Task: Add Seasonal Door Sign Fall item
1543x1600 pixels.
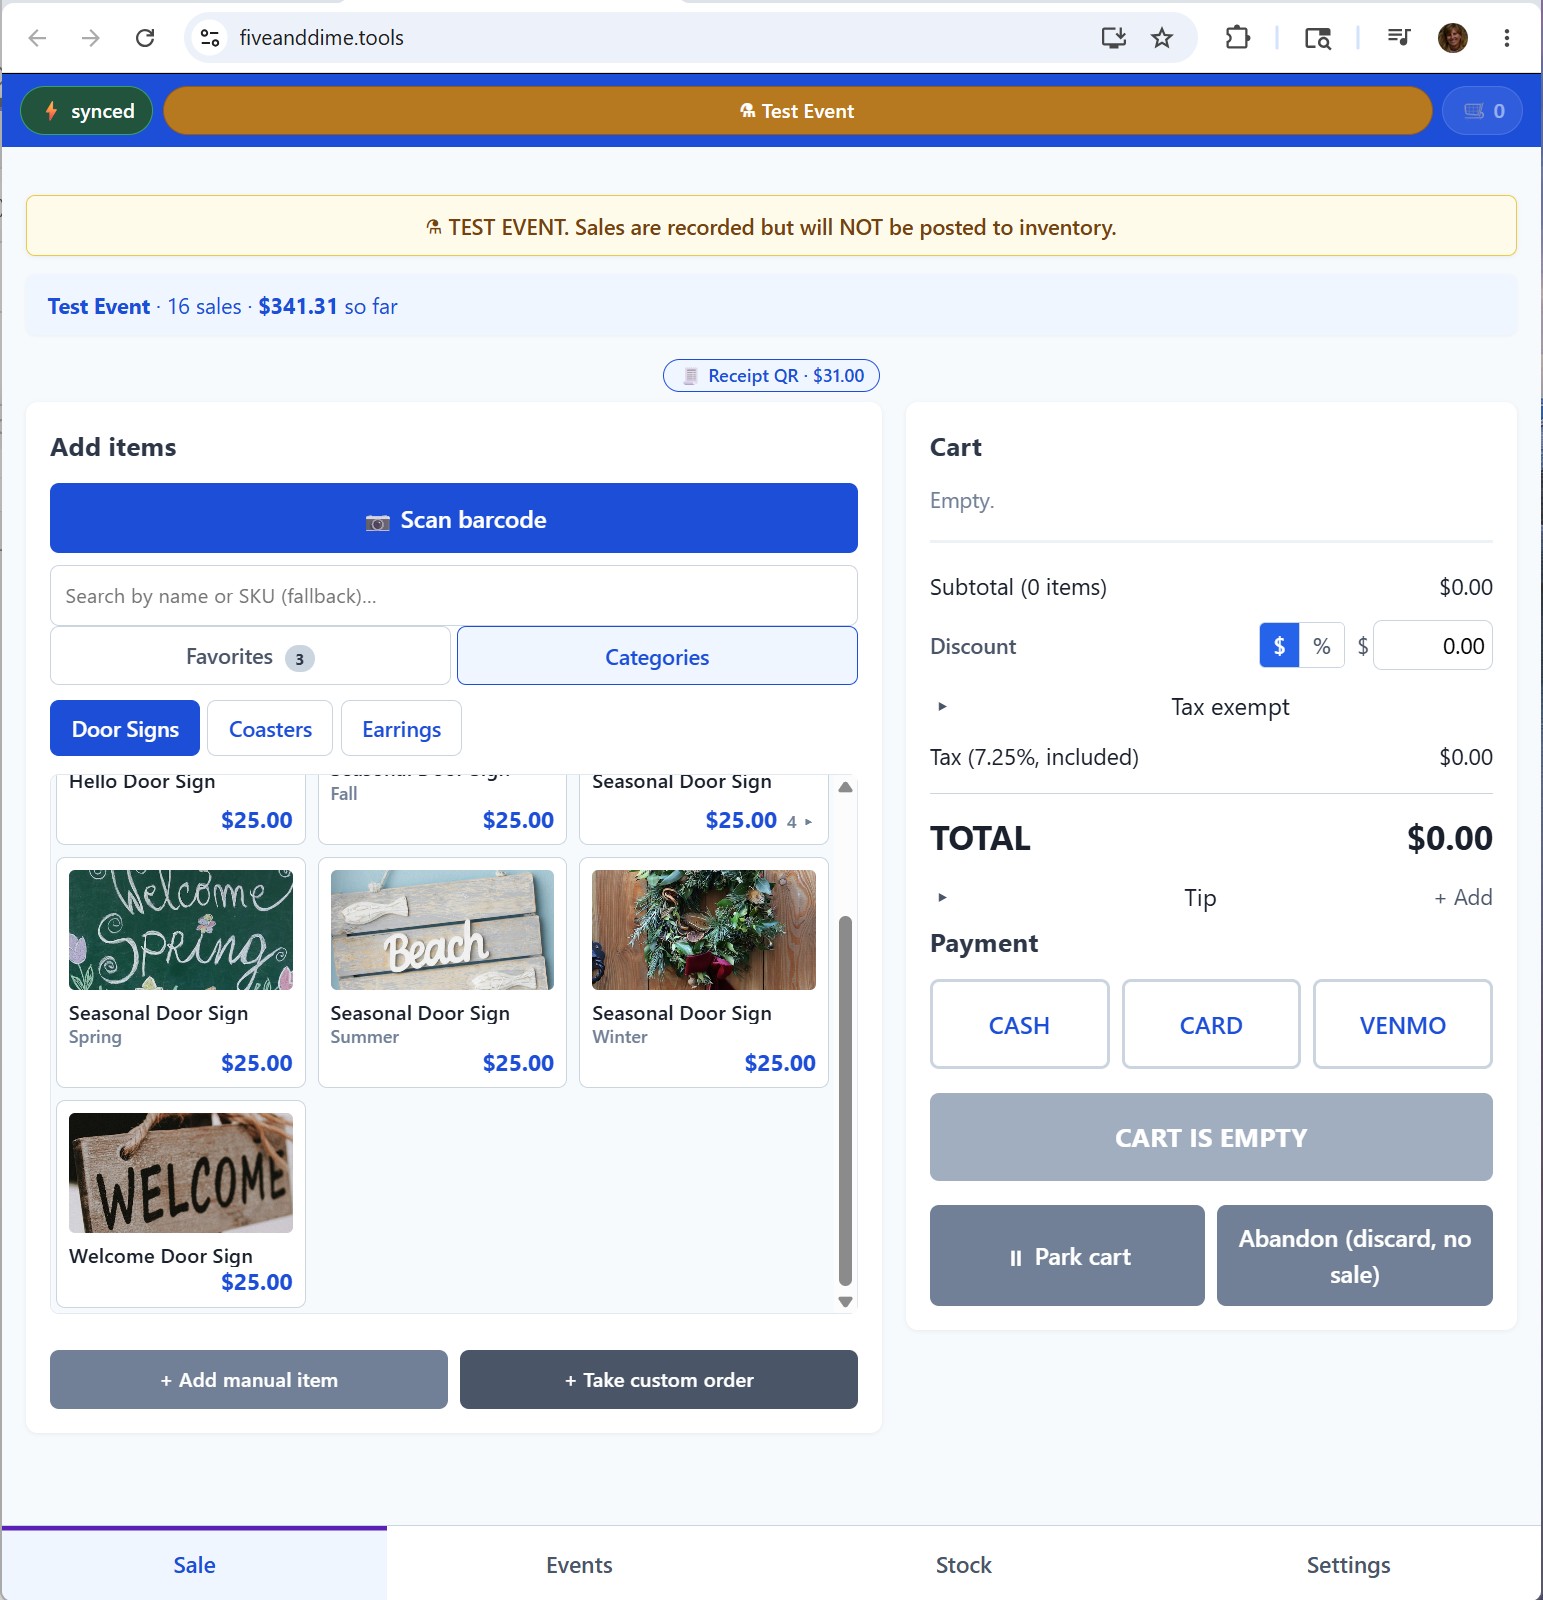Action: 442,808
